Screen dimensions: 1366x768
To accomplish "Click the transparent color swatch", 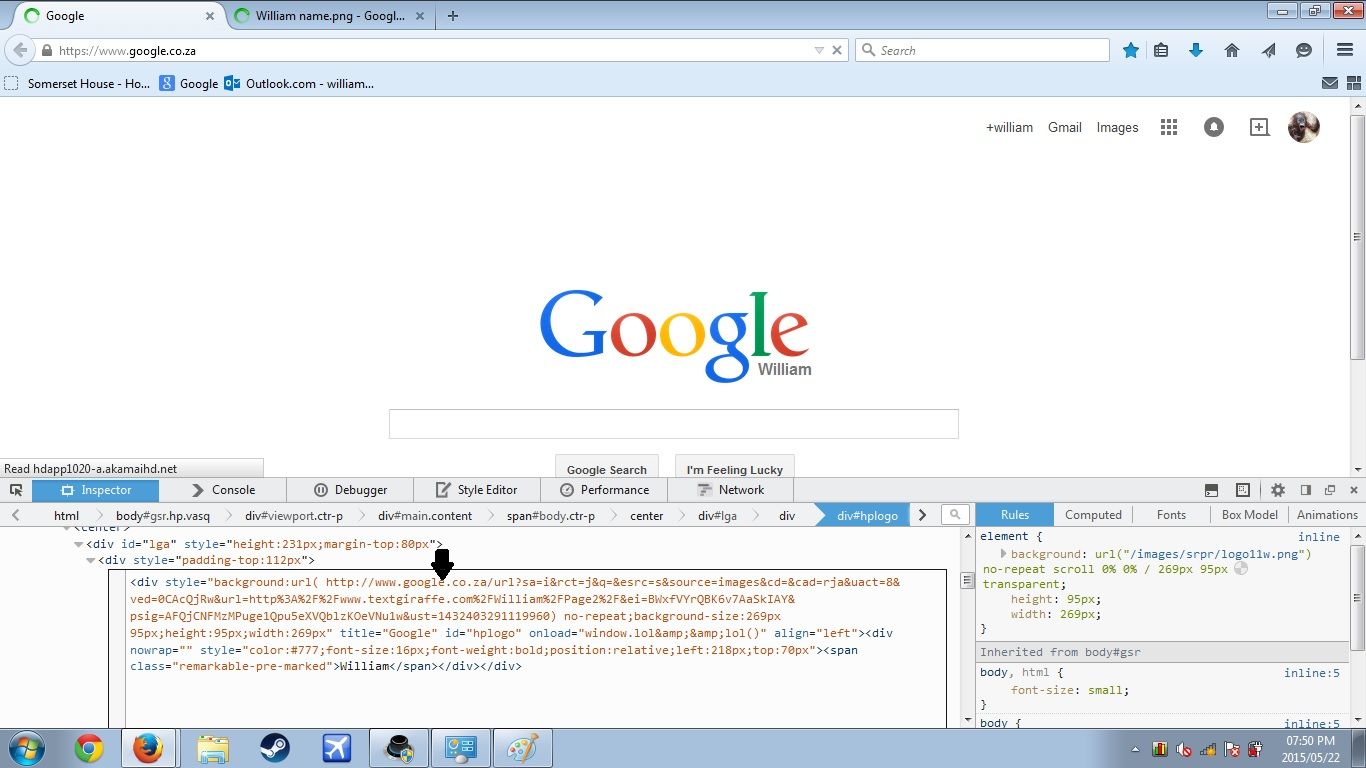I will point(1241,569).
